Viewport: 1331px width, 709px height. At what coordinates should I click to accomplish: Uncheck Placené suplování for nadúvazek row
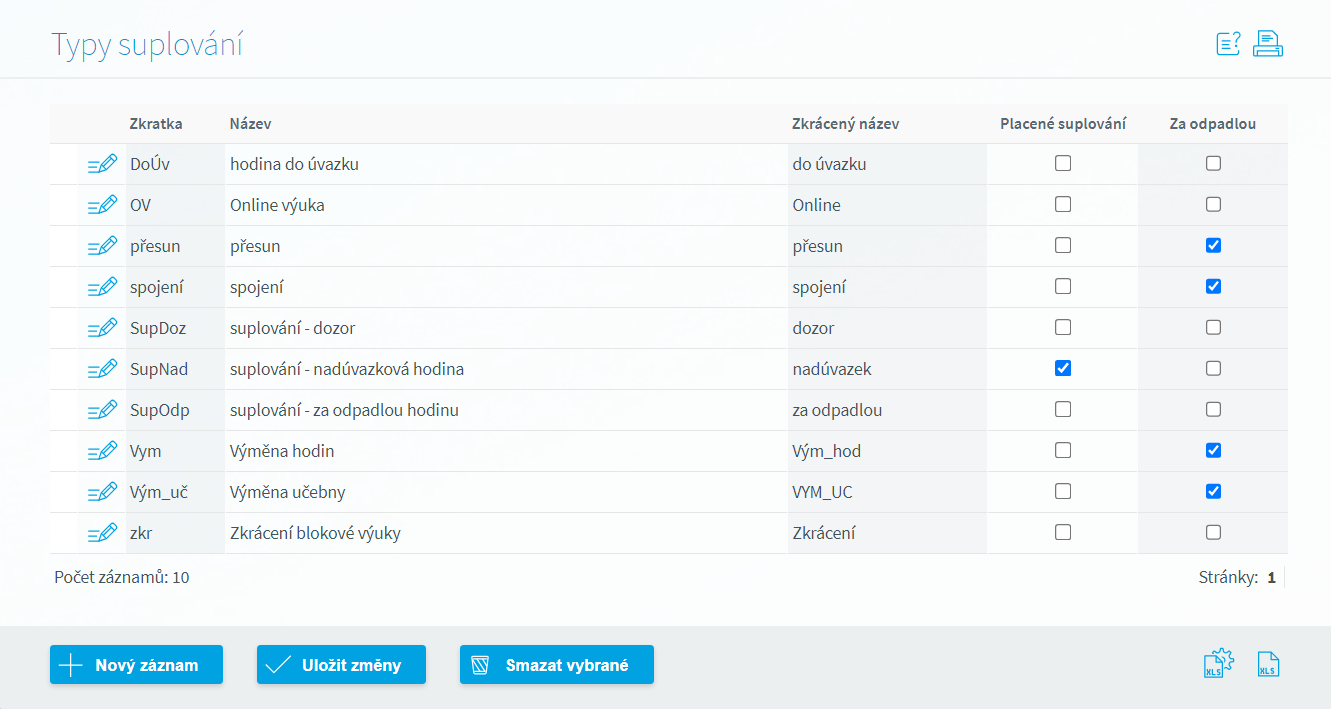[x=1063, y=368]
